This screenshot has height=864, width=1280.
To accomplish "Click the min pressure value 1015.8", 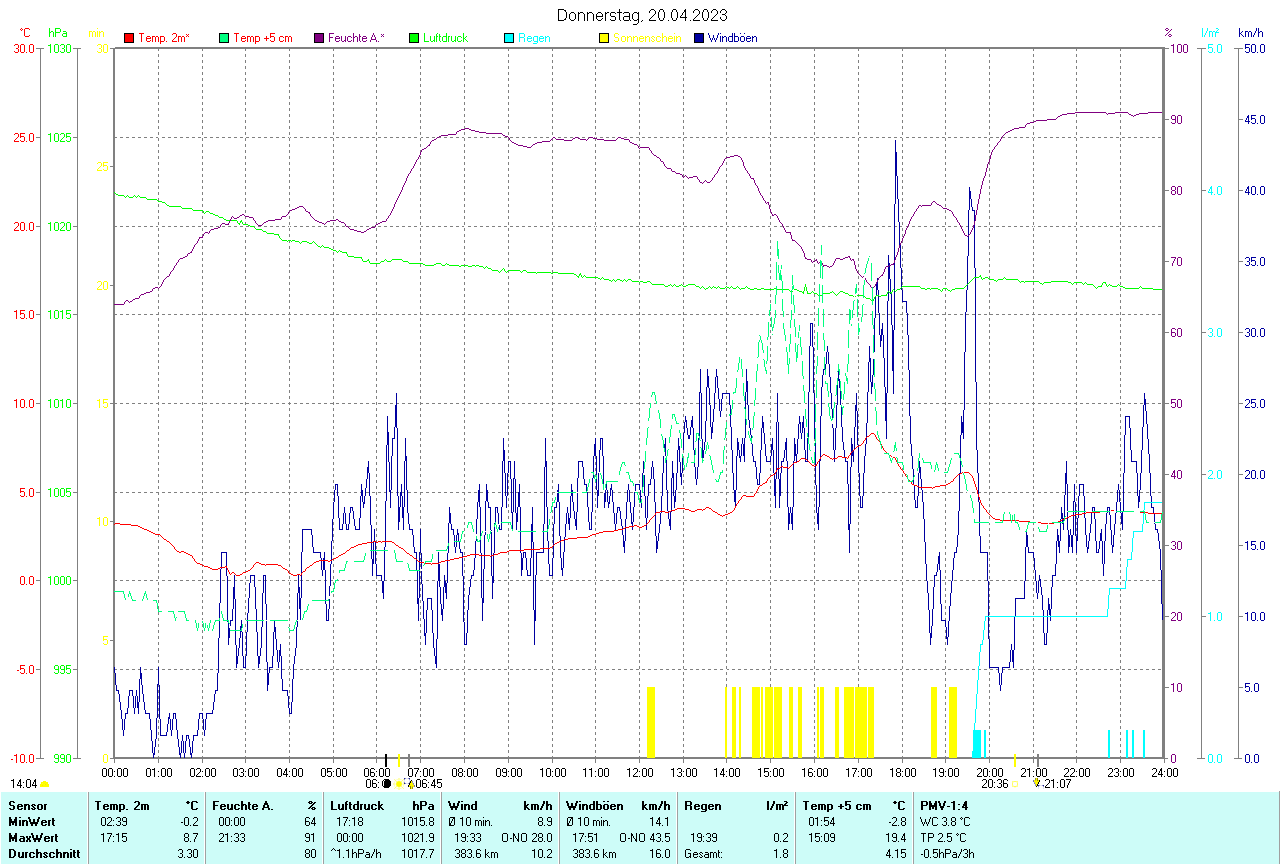I will coord(418,822).
